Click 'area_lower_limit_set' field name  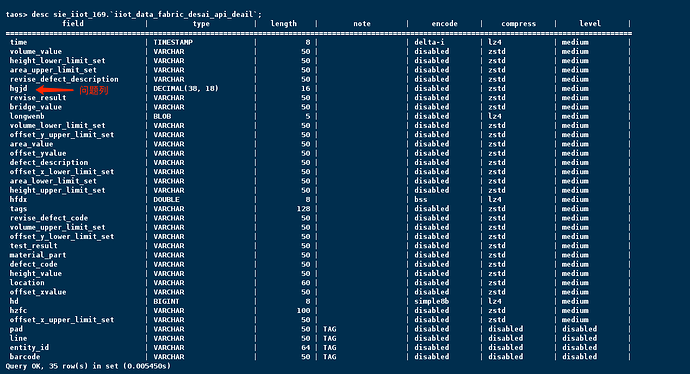pos(53,181)
